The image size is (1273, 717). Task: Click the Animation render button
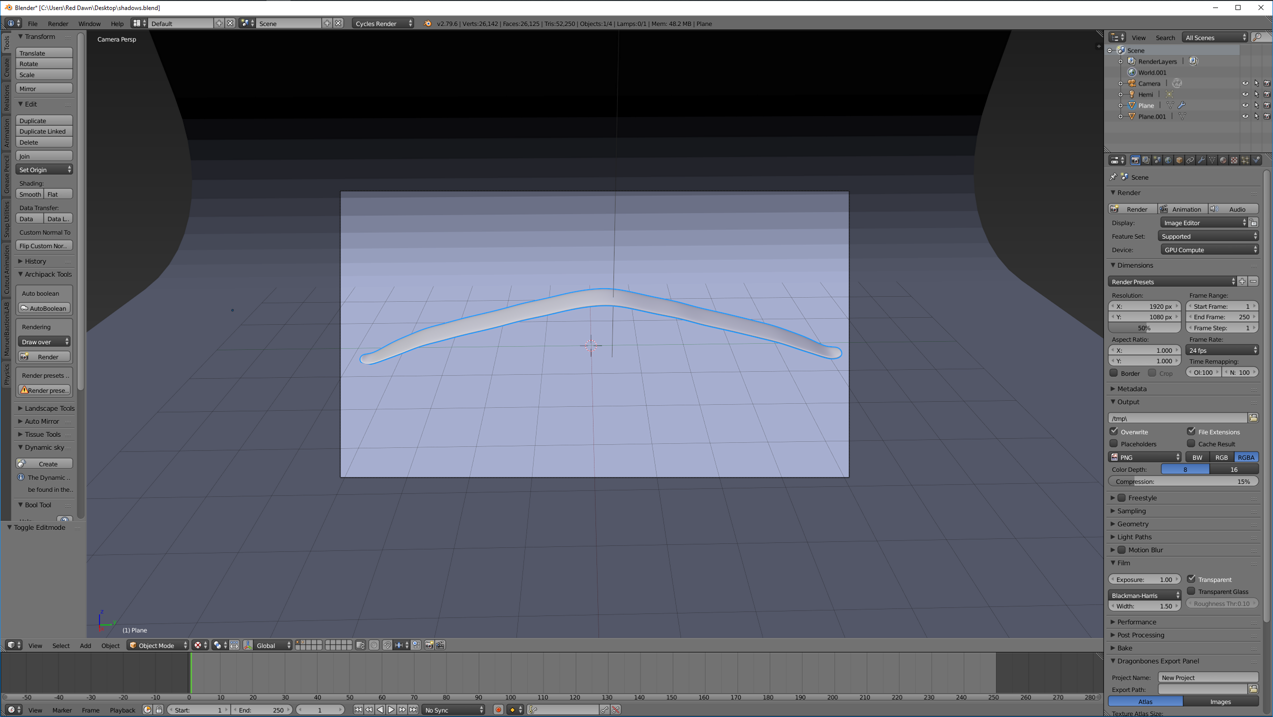(x=1182, y=209)
